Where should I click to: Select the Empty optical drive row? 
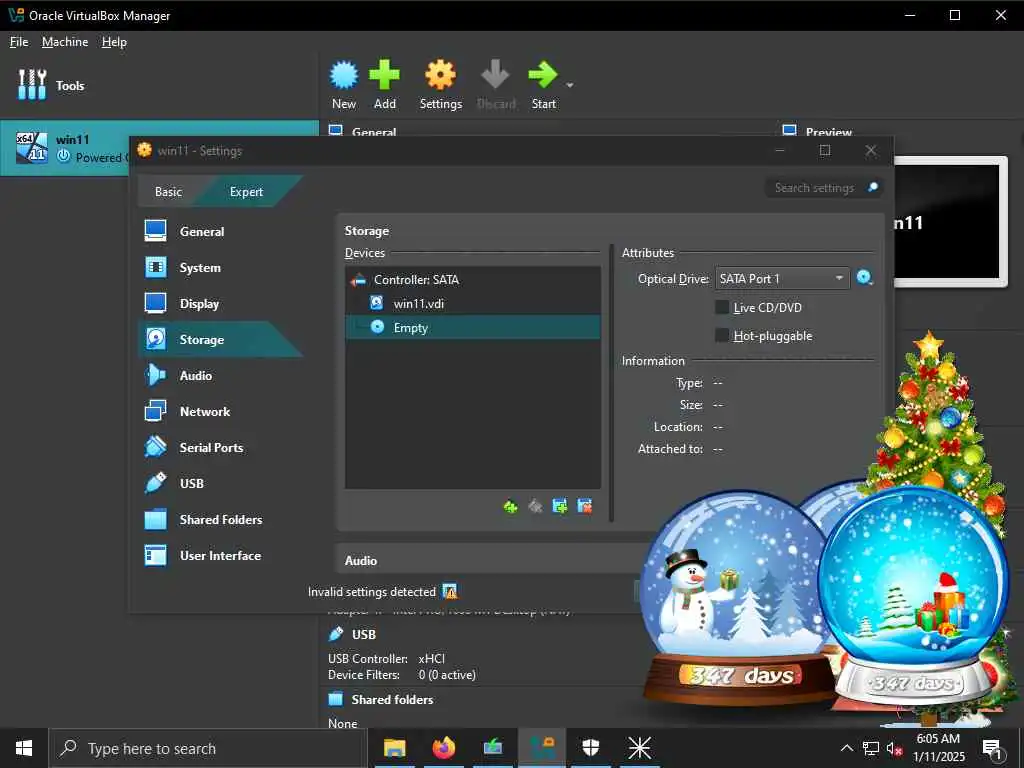(473, 327)
